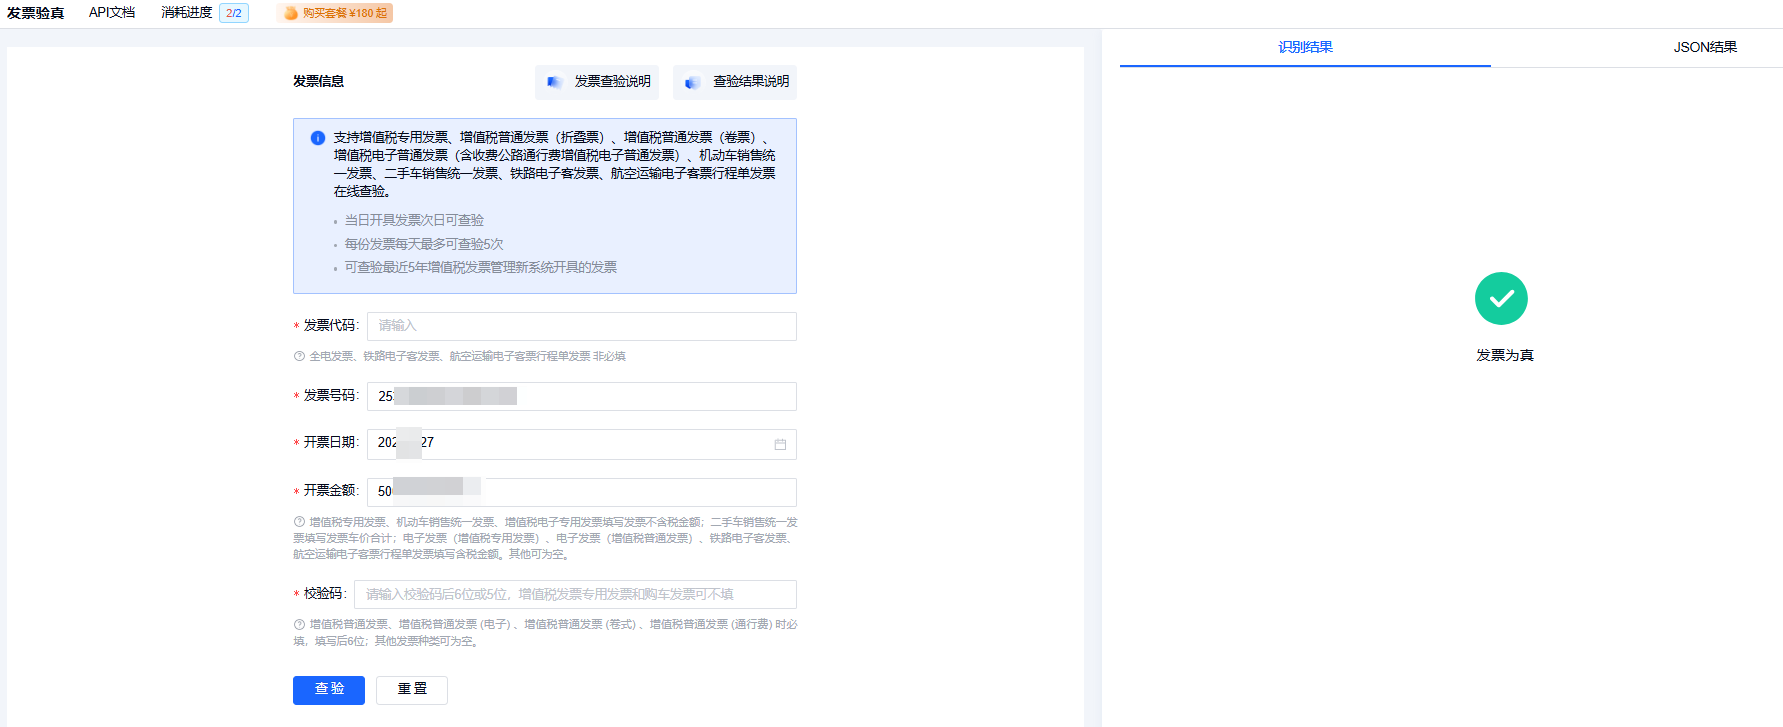Click the 购买套餐 ¥180起 button

335,13
